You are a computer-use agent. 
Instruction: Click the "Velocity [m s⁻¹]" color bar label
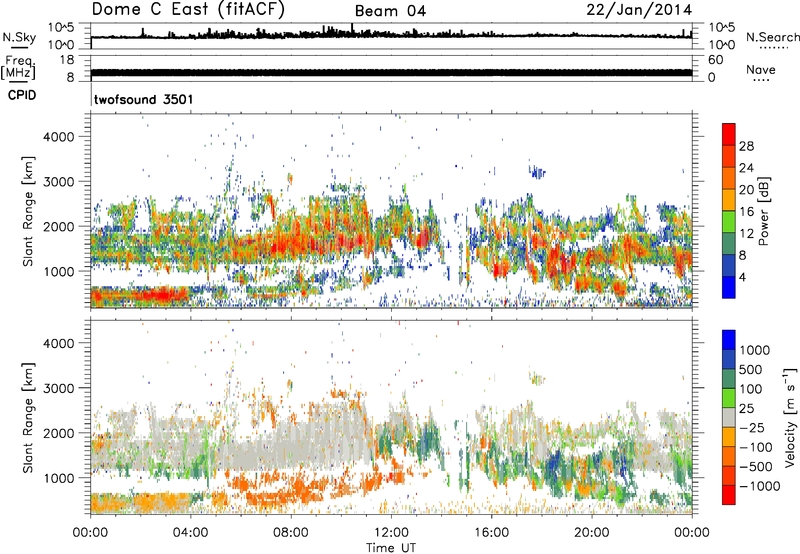pyautogui.click(x=790, y=417)
